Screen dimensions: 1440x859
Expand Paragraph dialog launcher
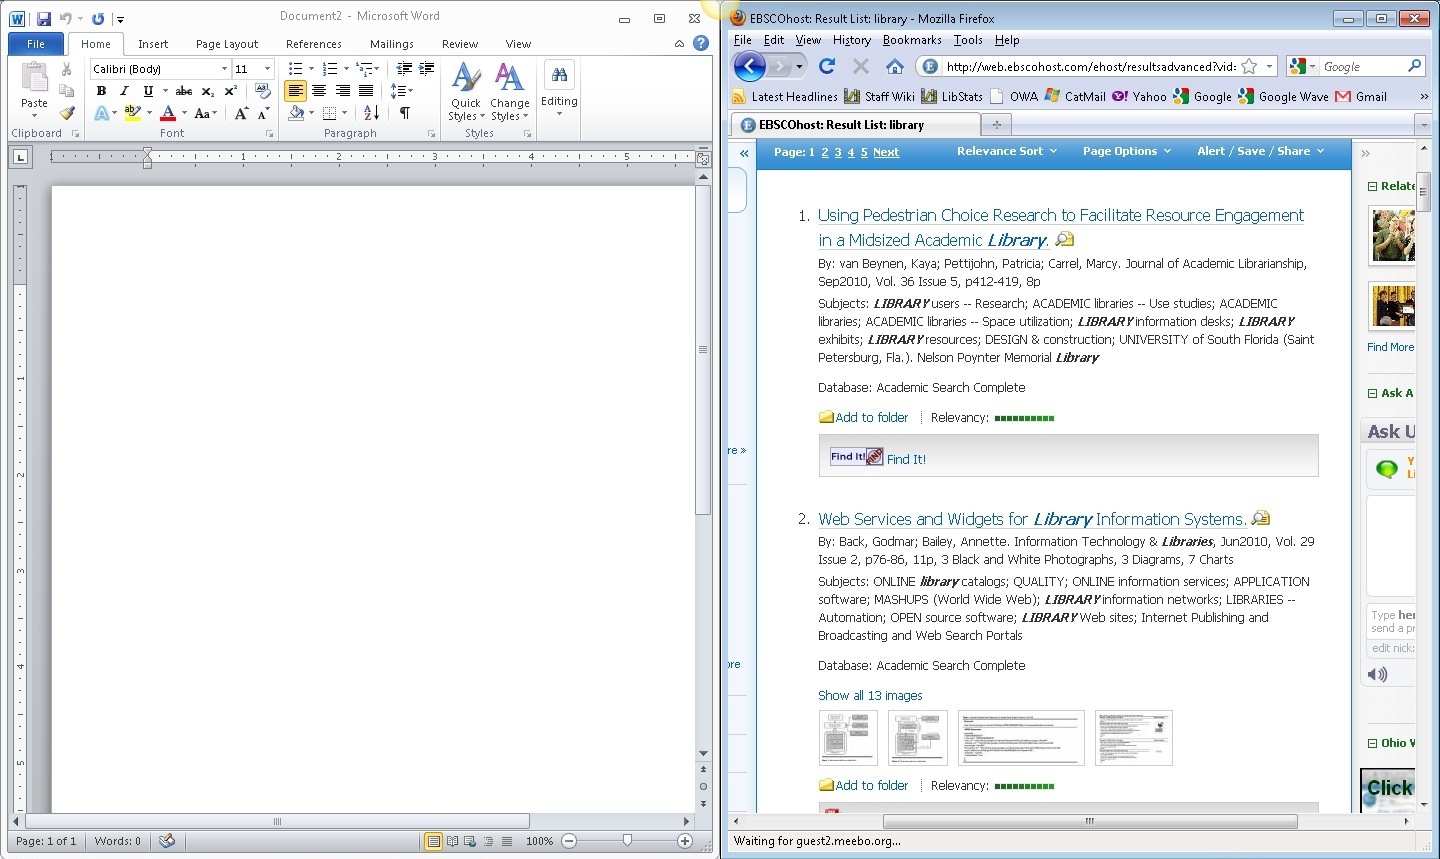tap(432, 134)
